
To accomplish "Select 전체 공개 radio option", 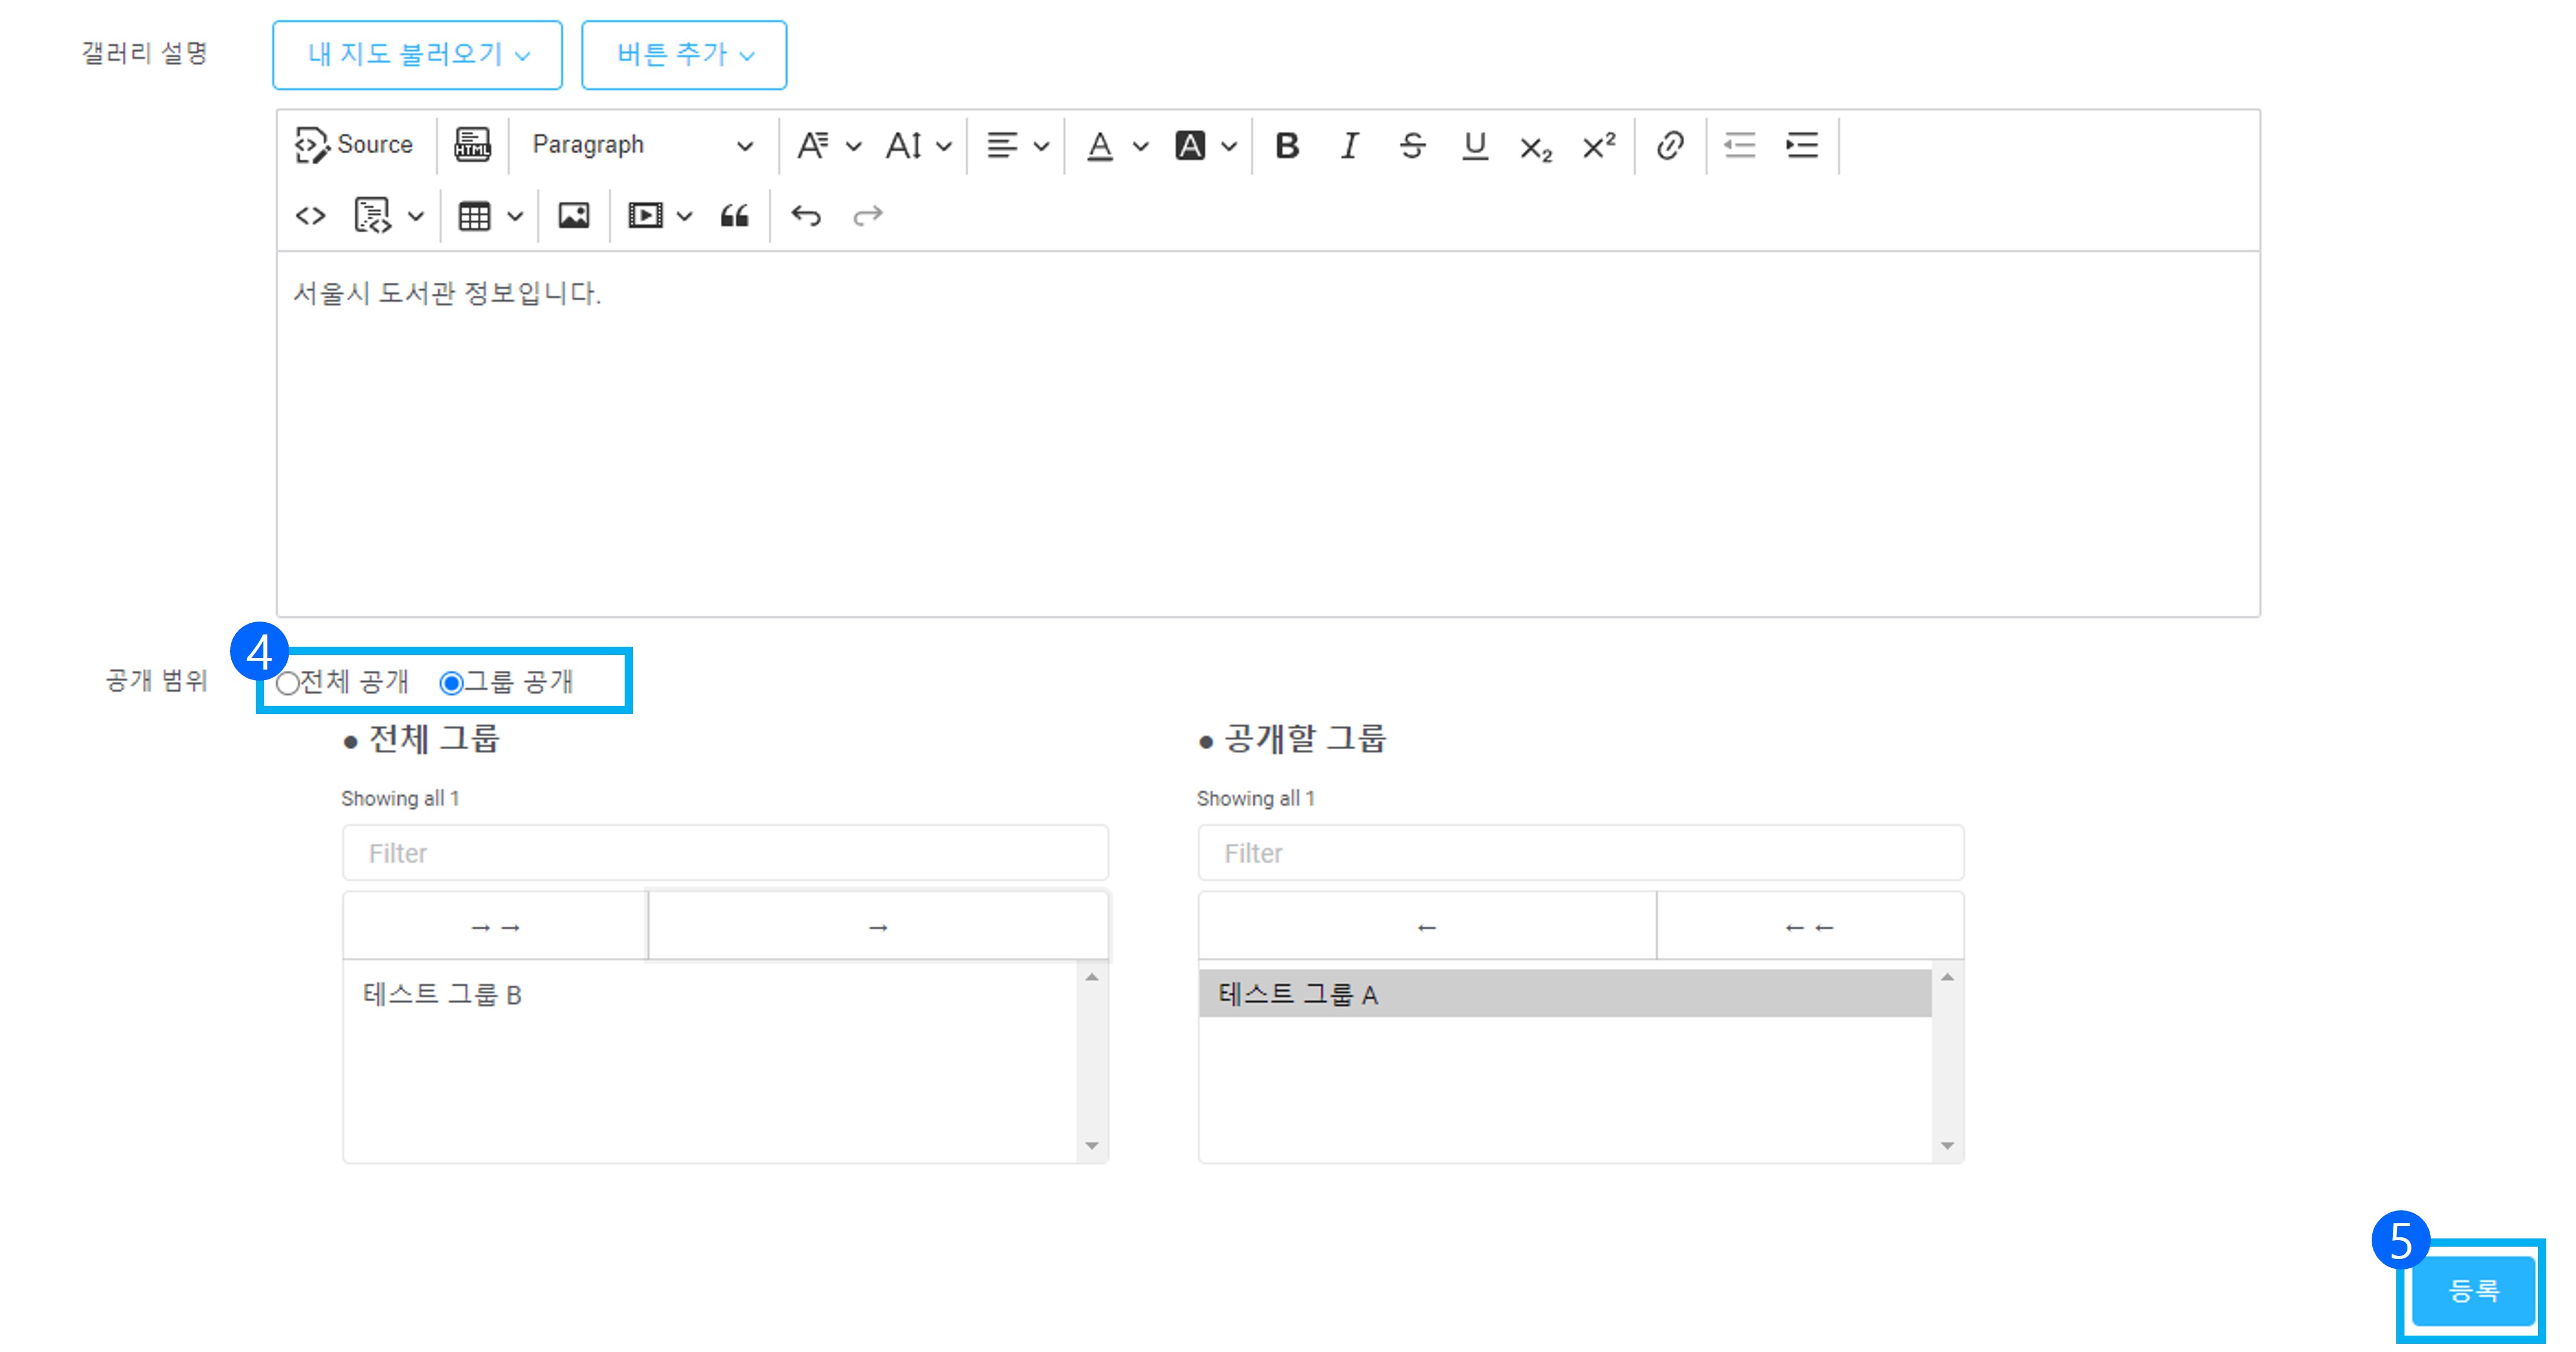I will (288, 683).
